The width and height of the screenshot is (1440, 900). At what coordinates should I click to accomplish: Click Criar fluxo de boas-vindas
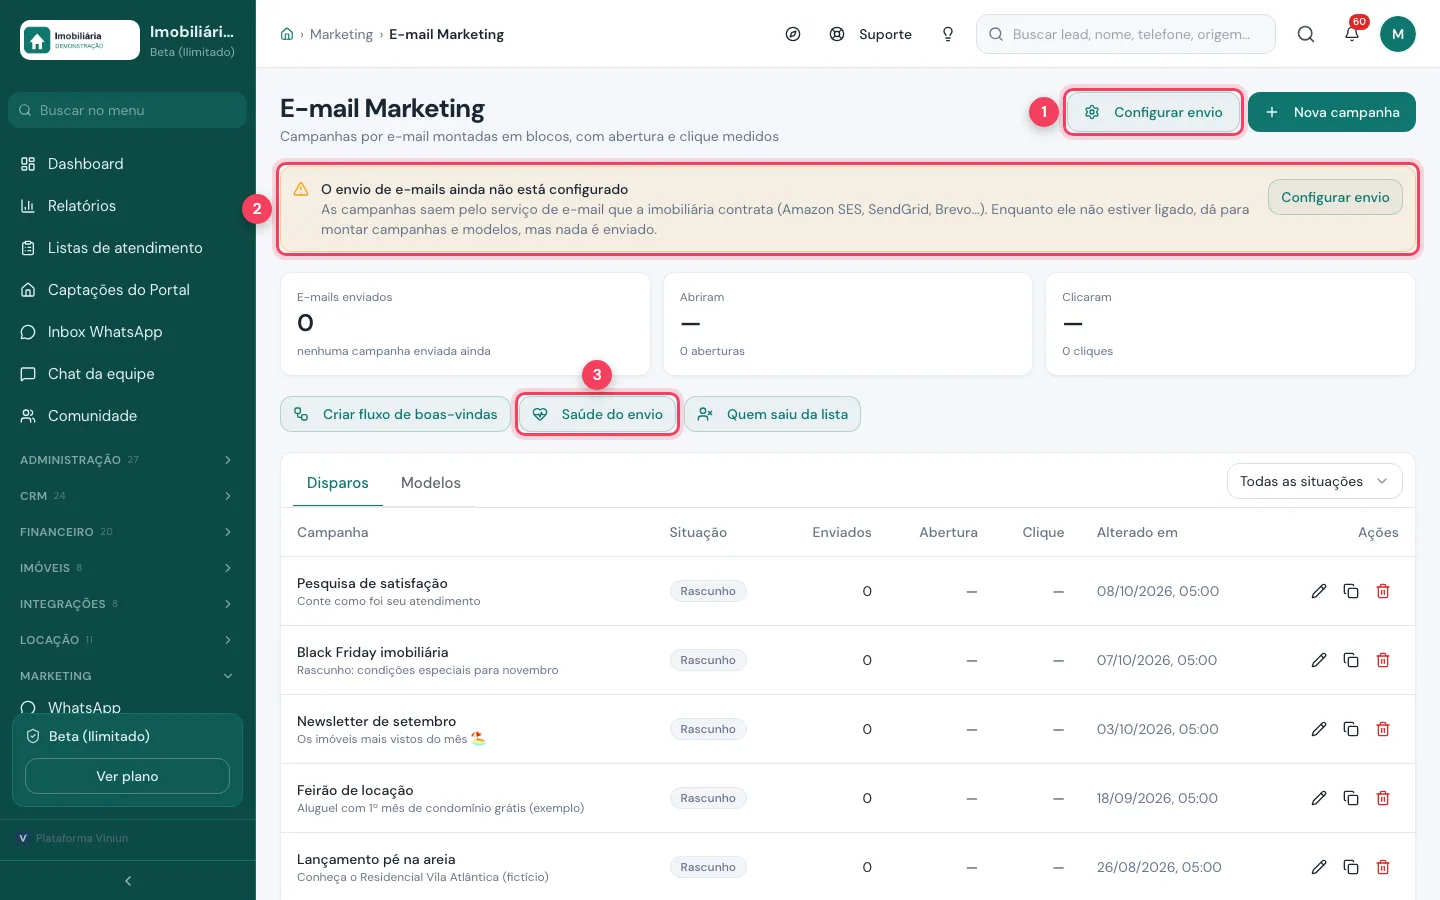click(x=395, y=414)
